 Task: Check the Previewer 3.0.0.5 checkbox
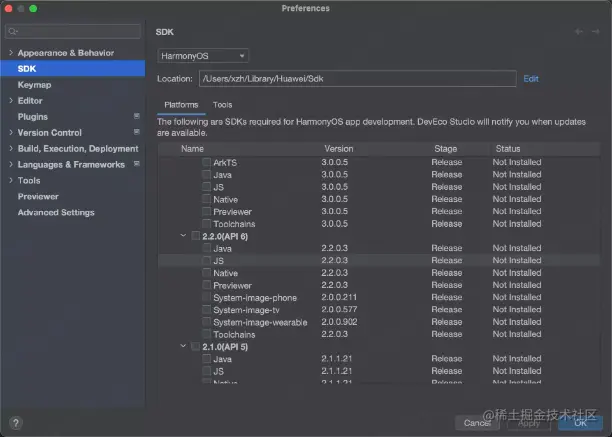coord(206,211)
